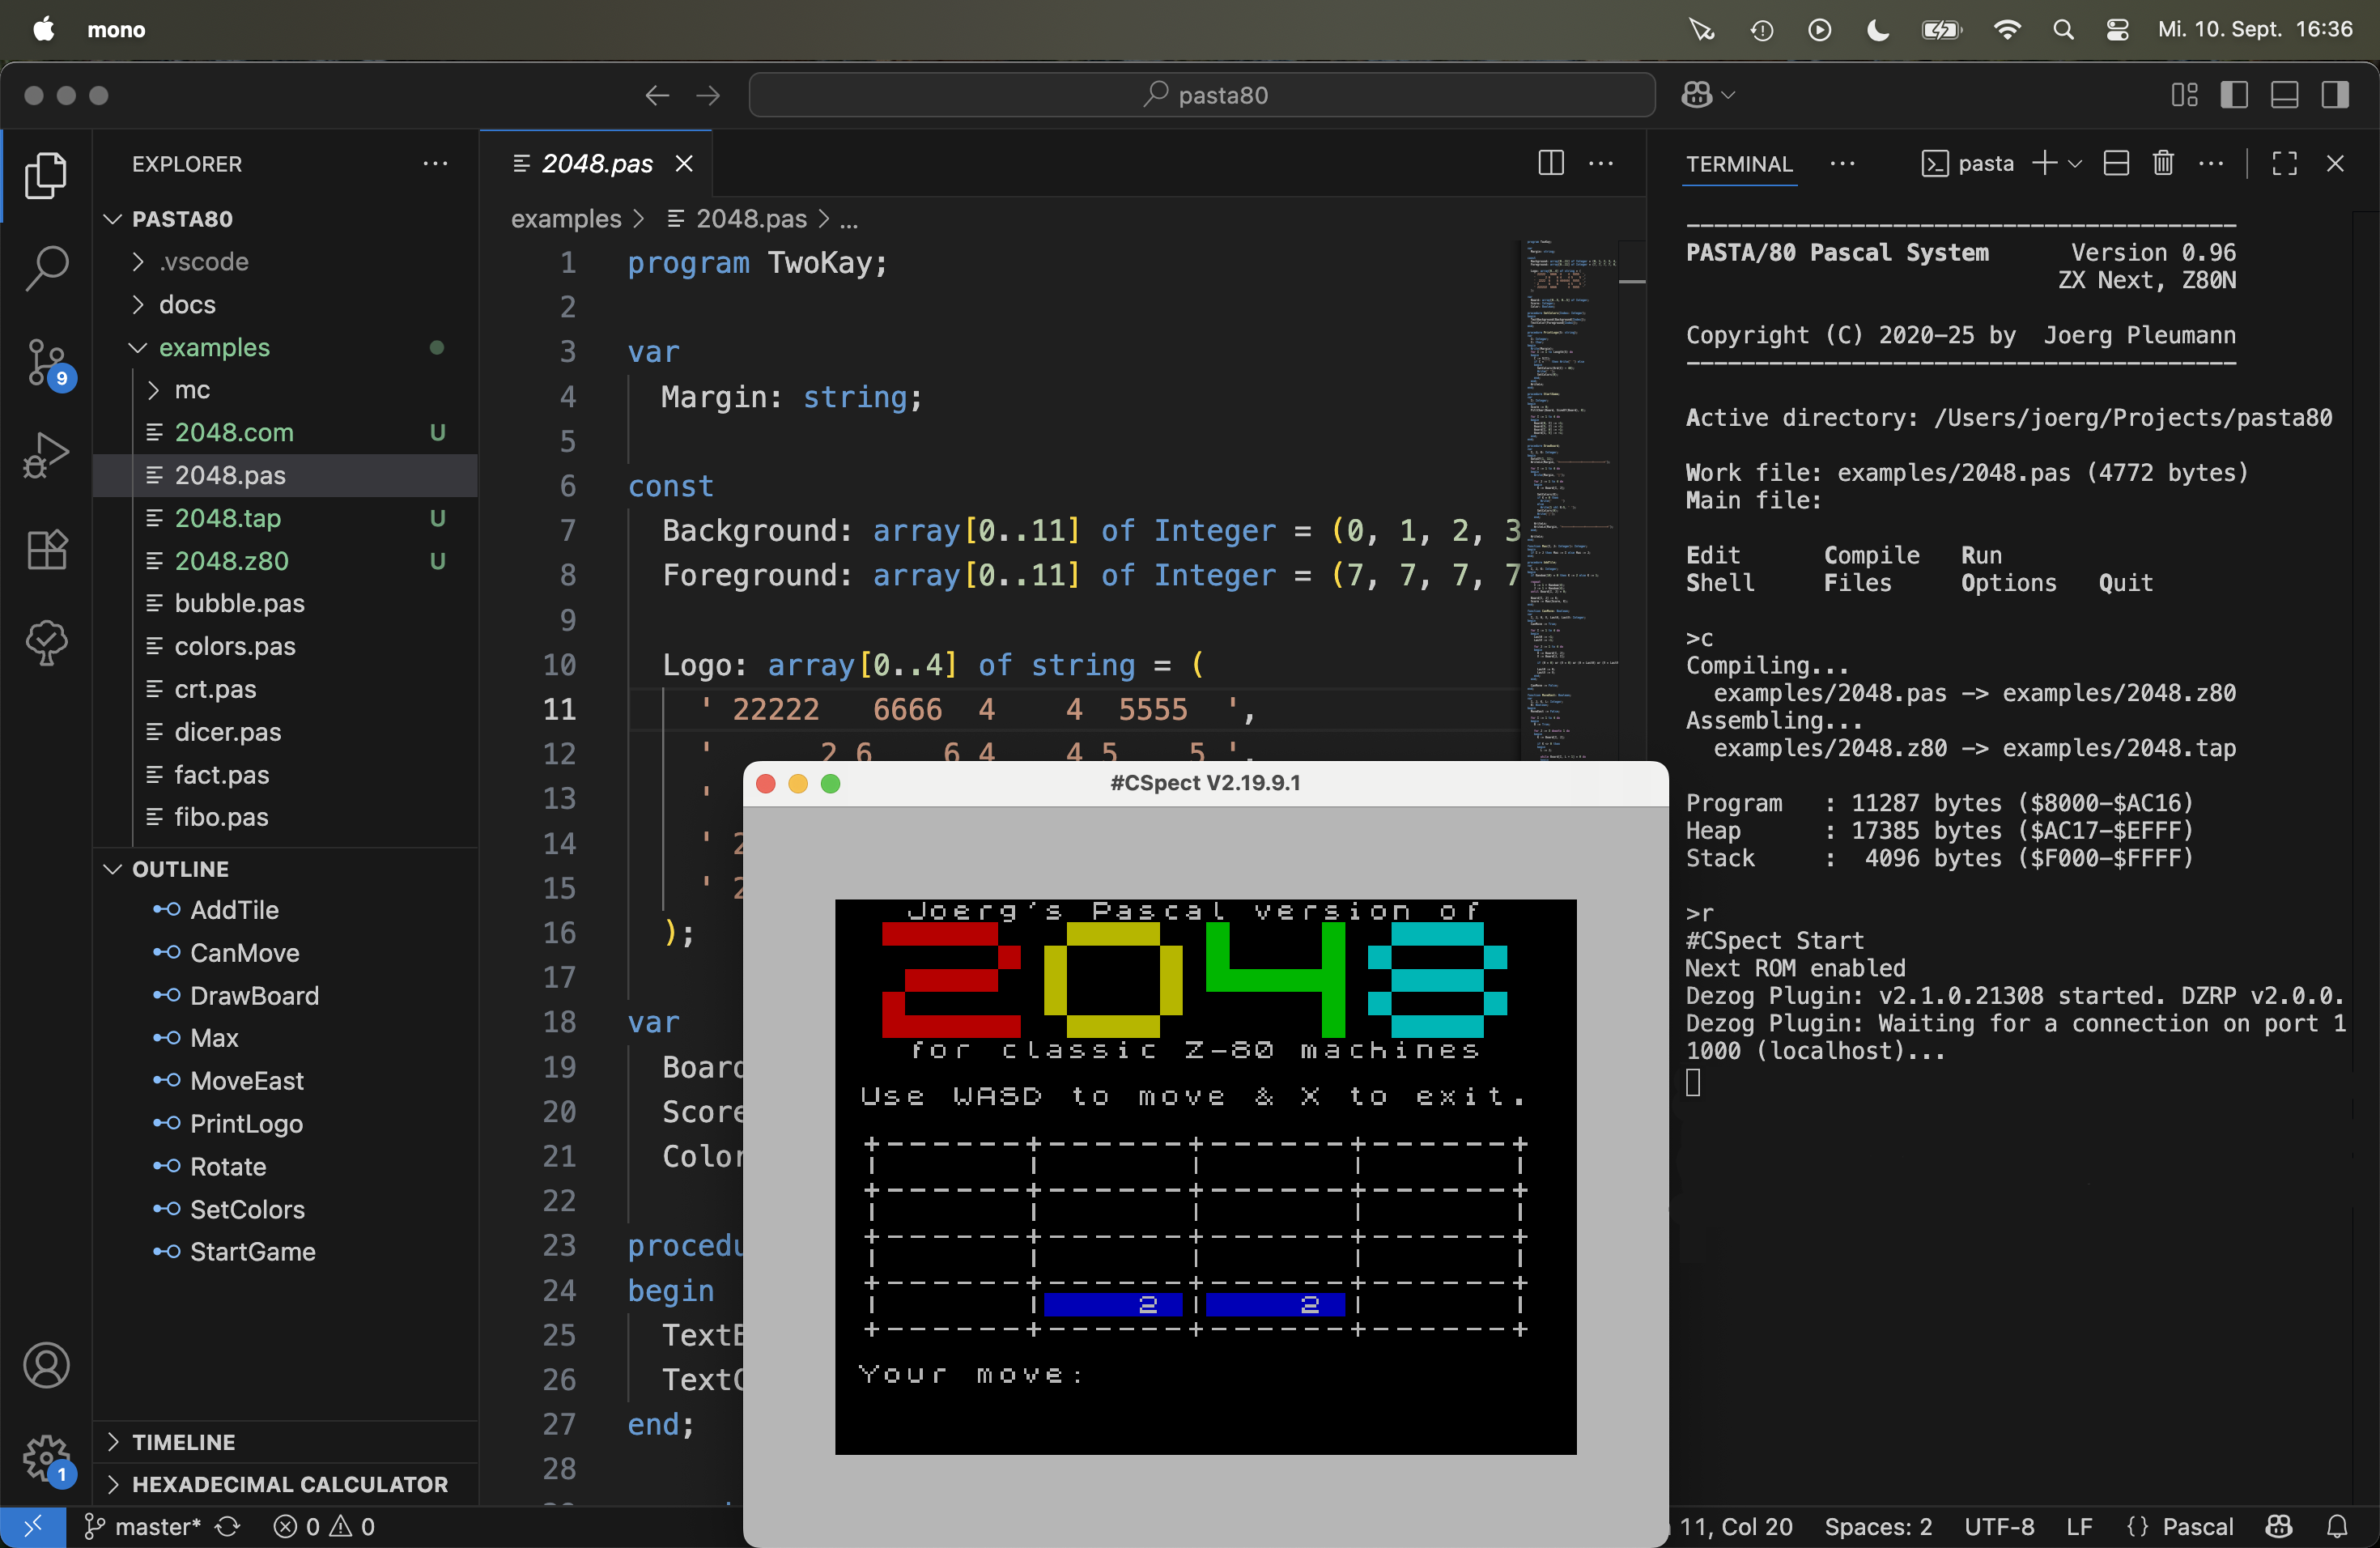This screenshot has height=1548, width=2380.
Task: Go back with the left arrow
Action: 657,95
